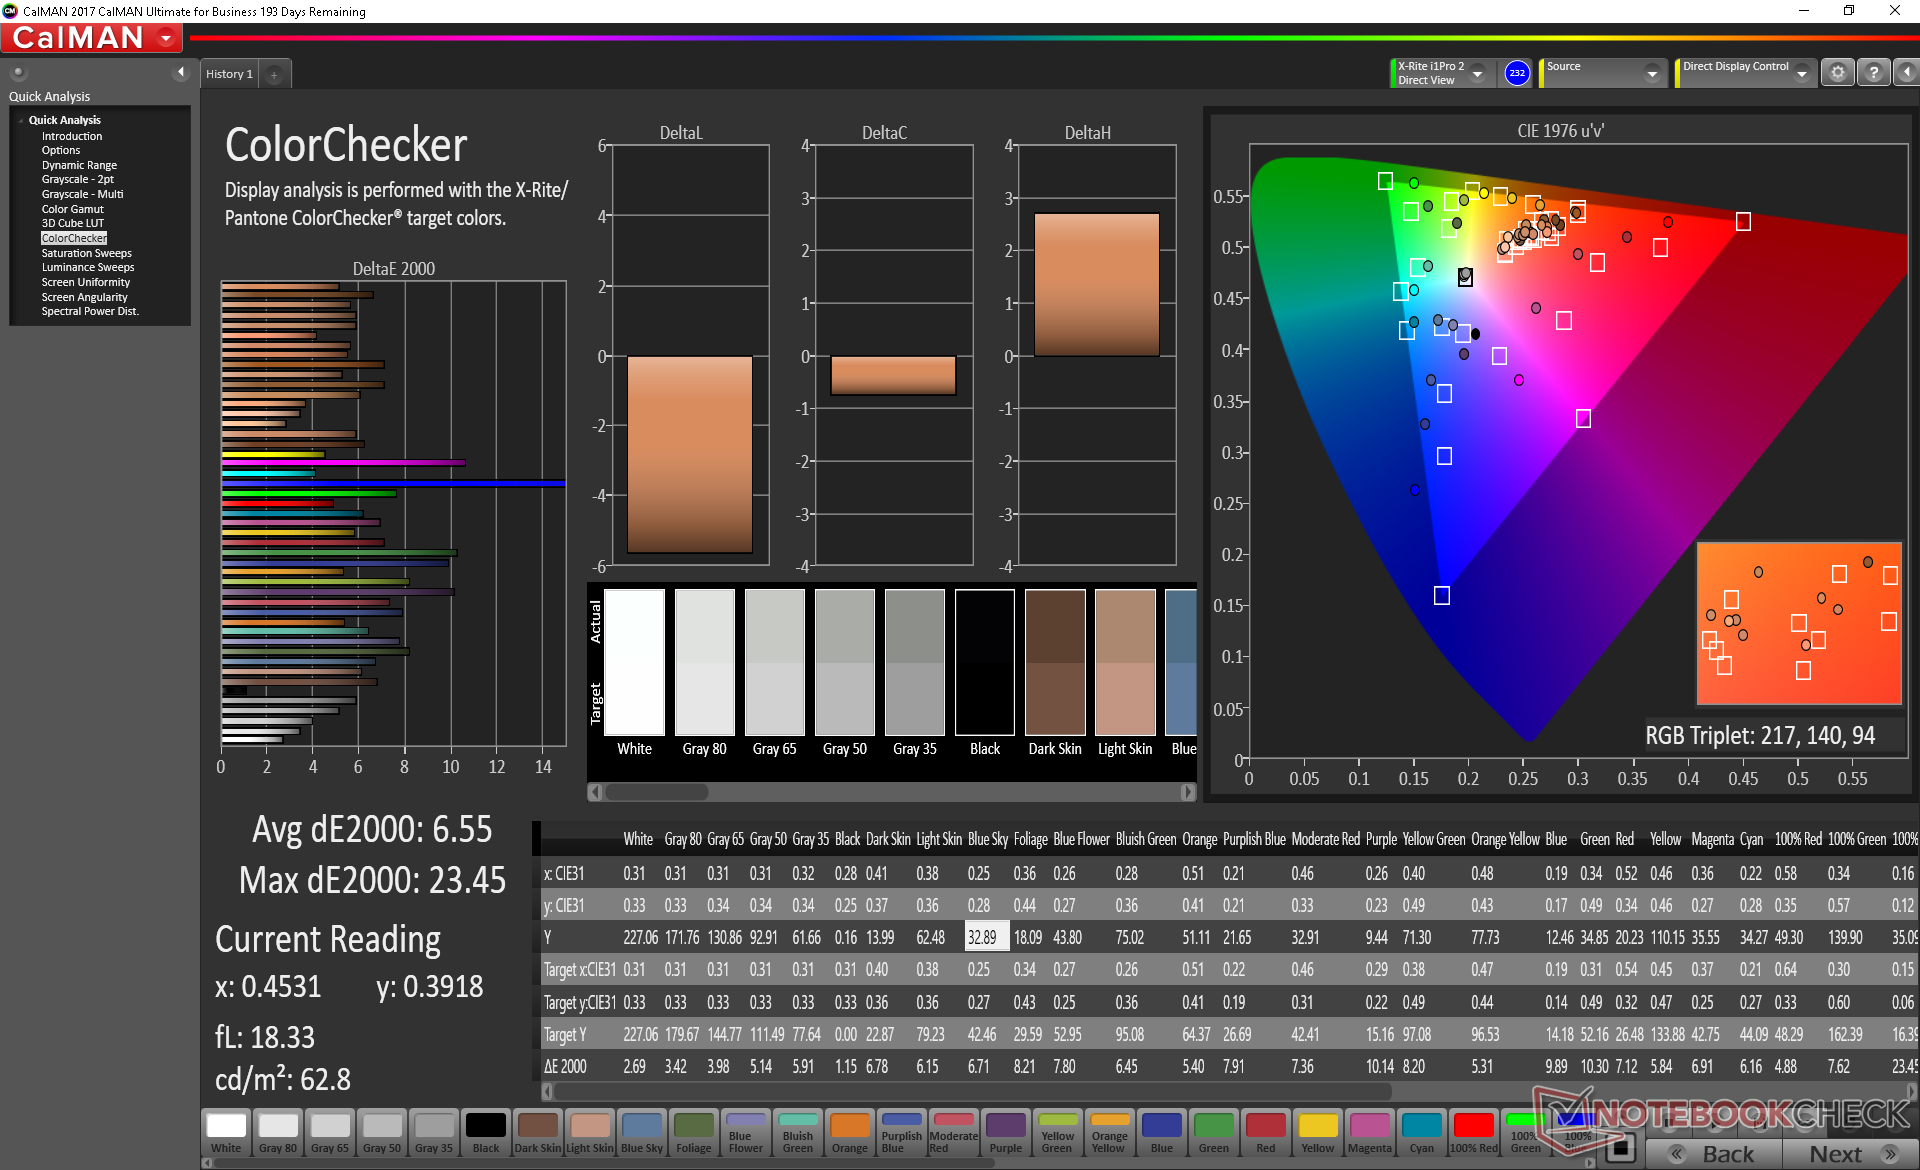Viewport: 1920px width, 1170px height.
Task: Collapse the Quick Analysis sidebar arrow
Action: click(x=180, y=72)
